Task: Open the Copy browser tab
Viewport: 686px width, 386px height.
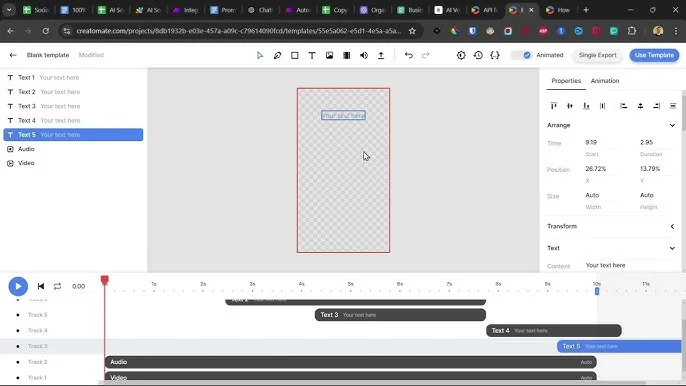Action: (x=336, y=10)
